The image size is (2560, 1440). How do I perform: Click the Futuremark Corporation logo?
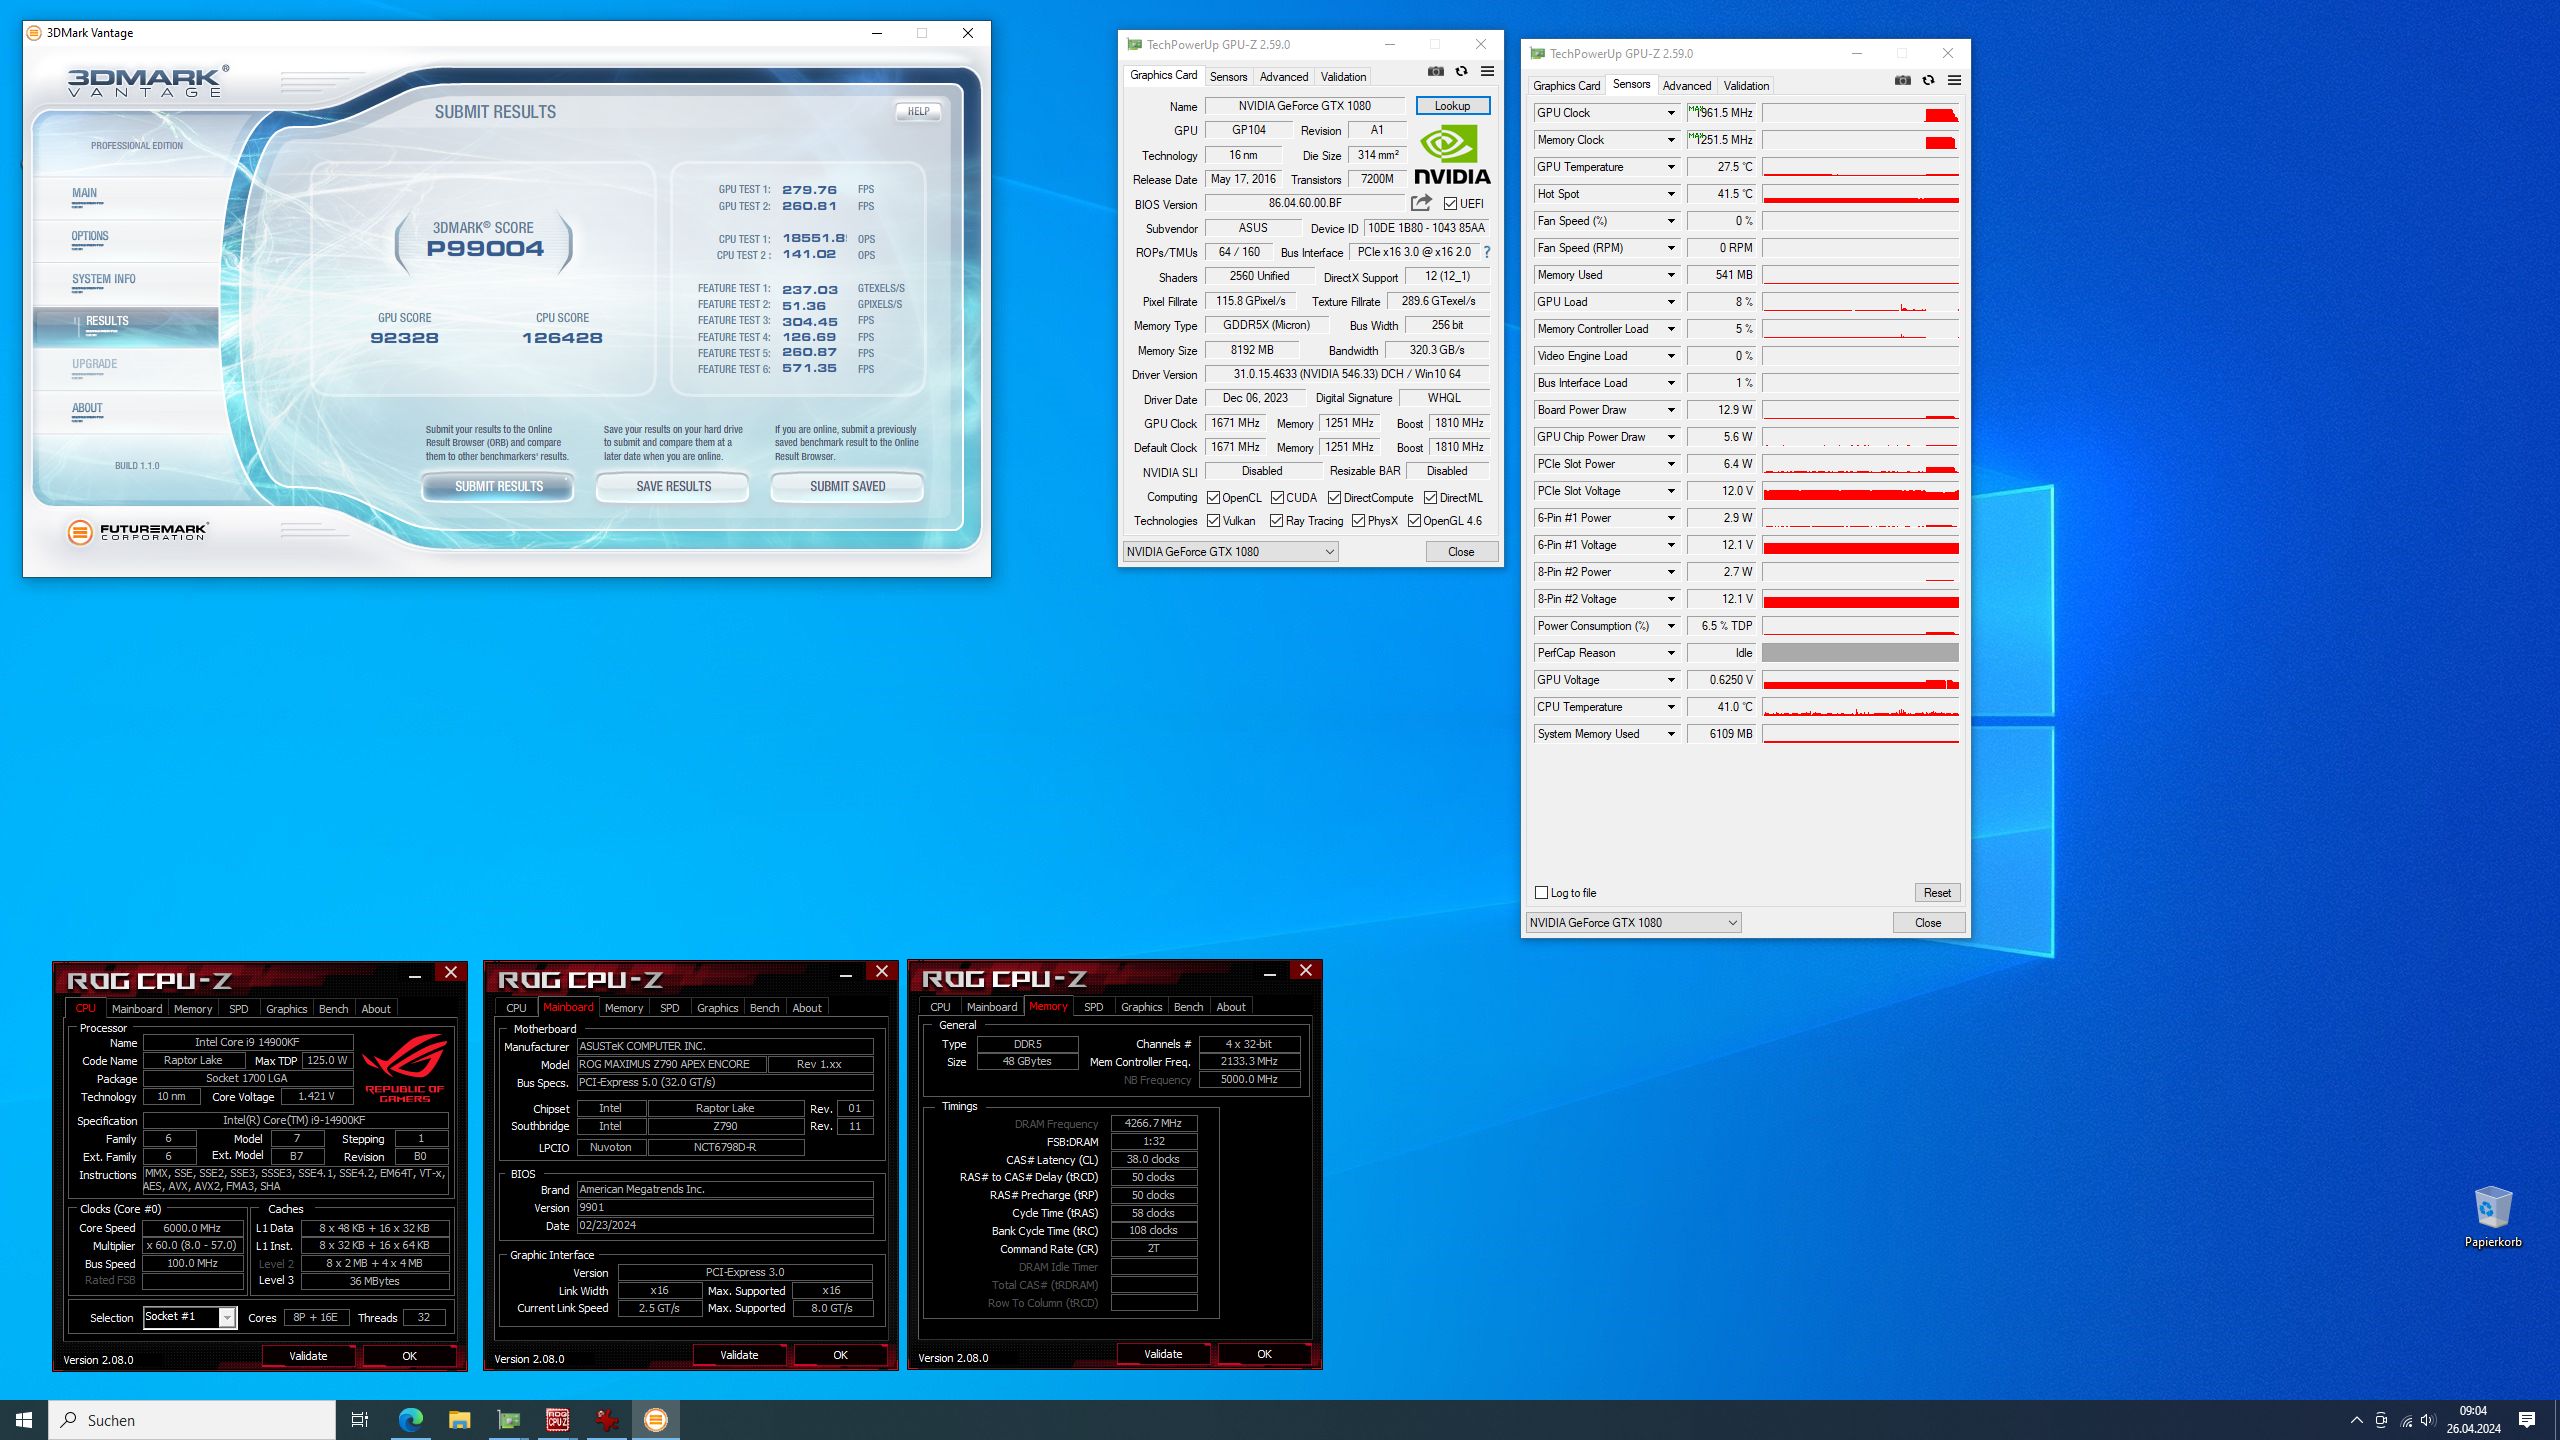[x=138, y=532]
